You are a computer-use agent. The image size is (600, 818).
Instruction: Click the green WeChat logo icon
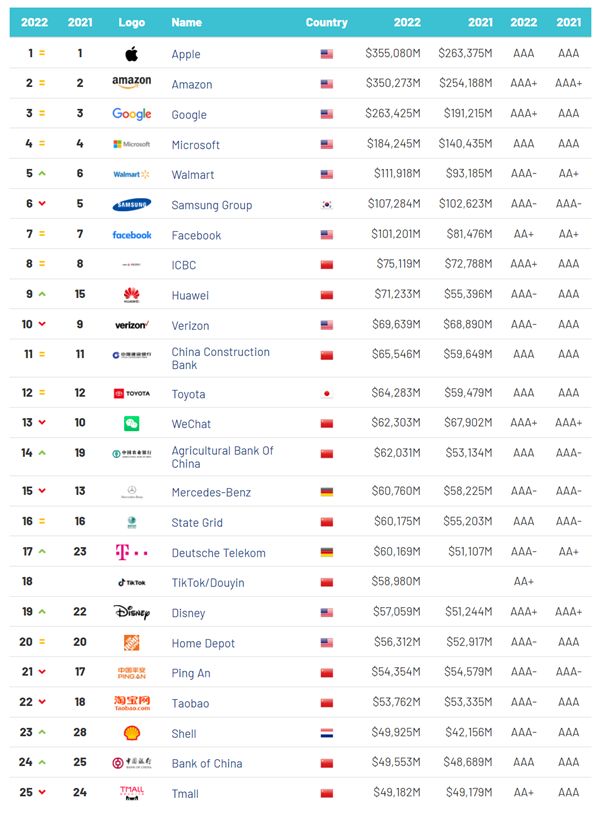(x=131, y=423)
